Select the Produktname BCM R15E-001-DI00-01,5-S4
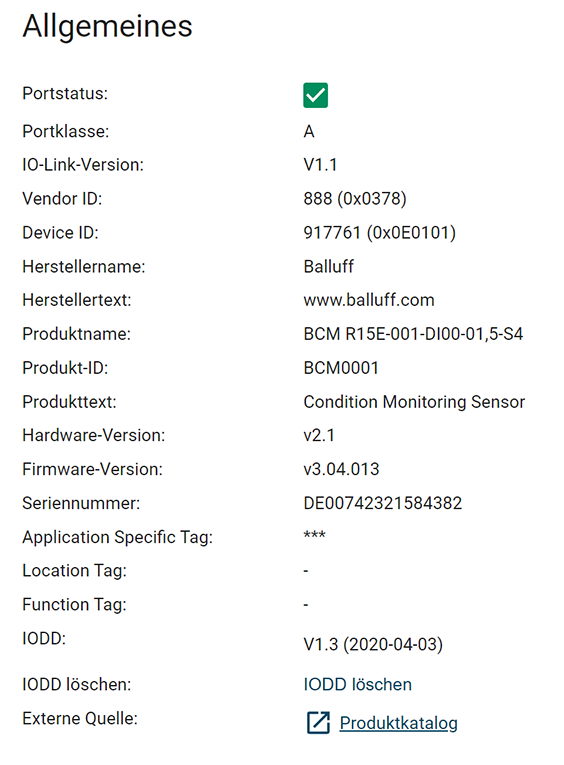The height and width of the screenshot is (765, 564). (x=413, y=334)
